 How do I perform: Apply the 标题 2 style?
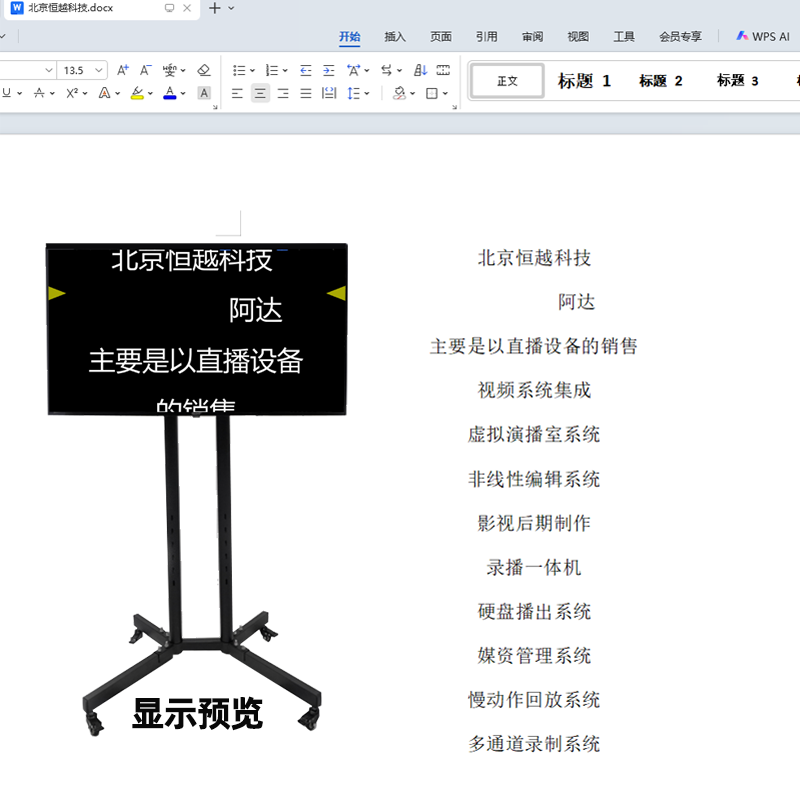(661, 81)
